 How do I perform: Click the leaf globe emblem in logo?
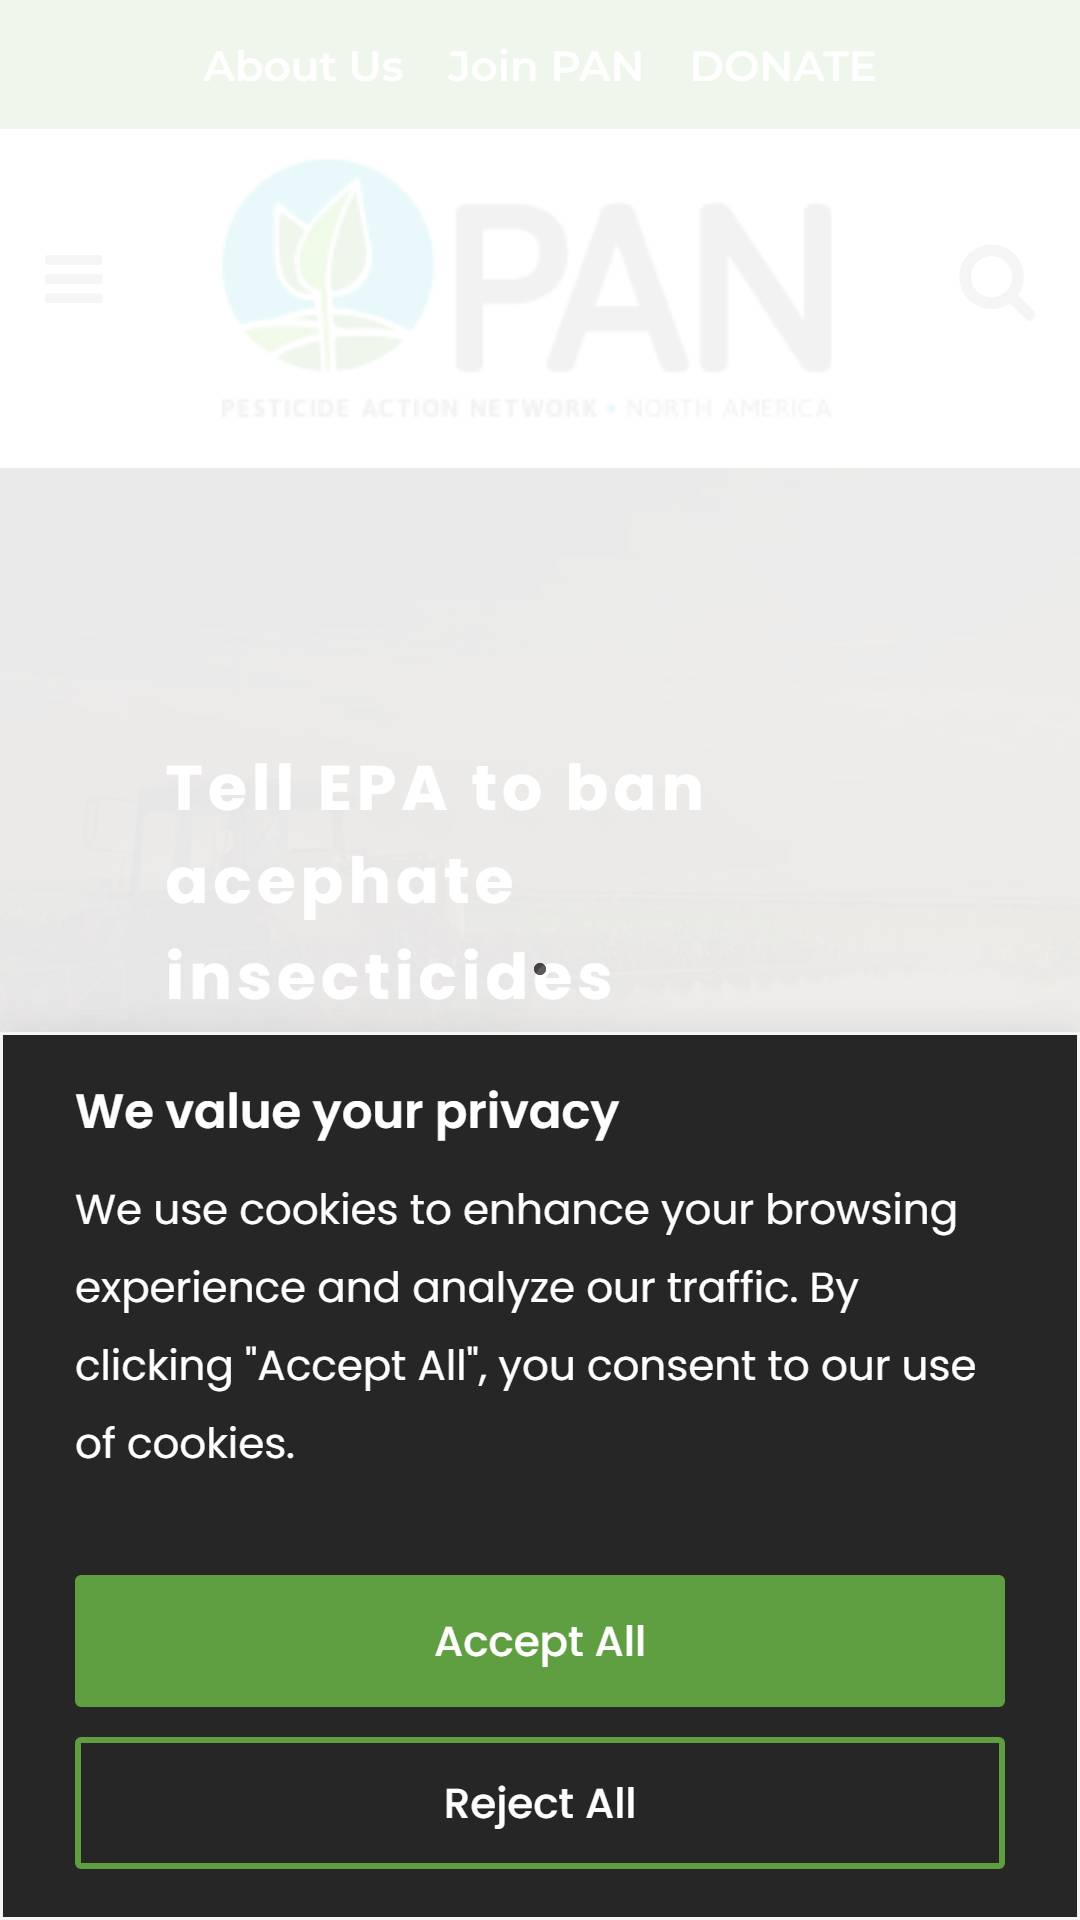(328, 265)
